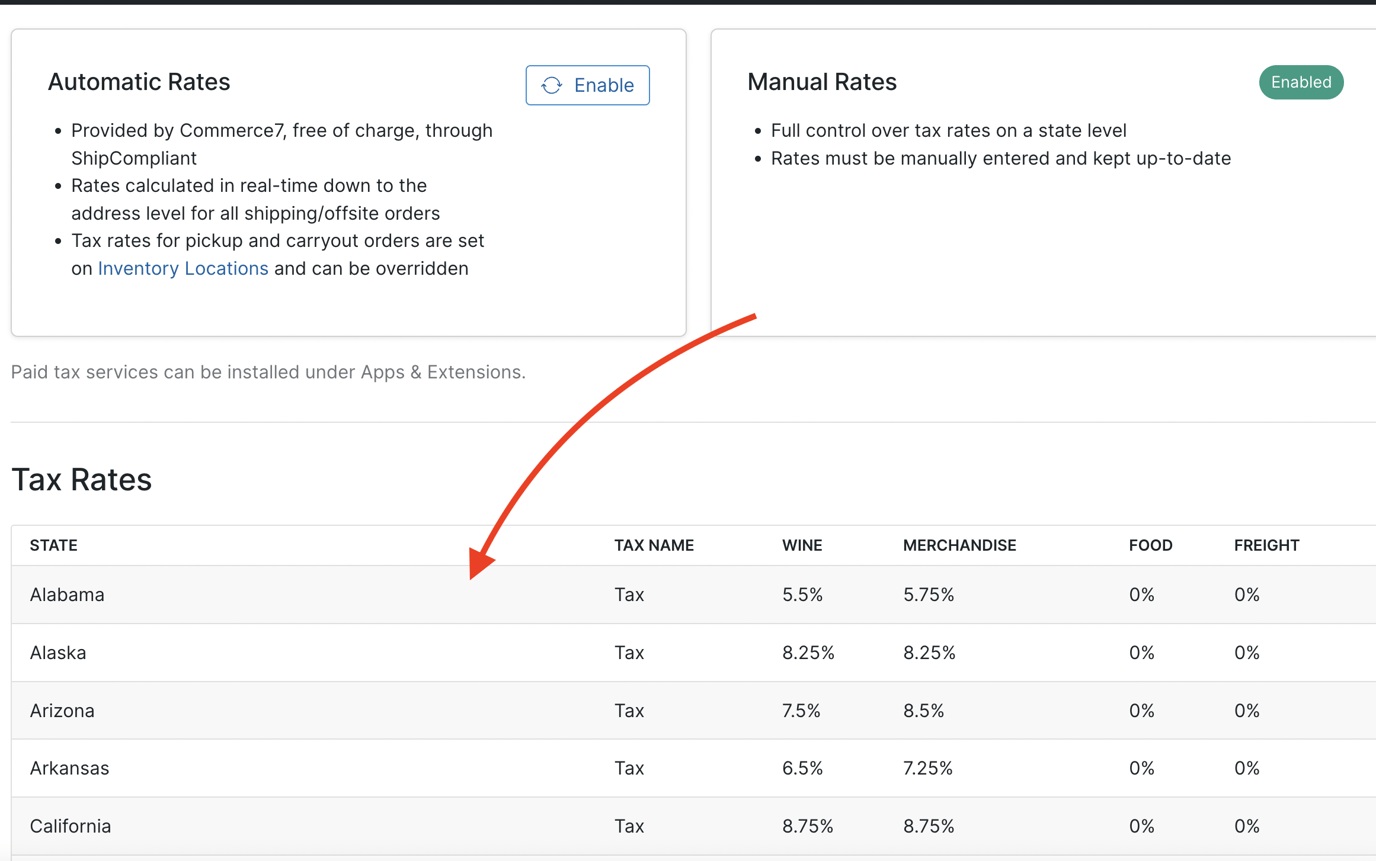This screenshot has width=1376, height=861.
Task: Click the green Enabled badge on Manual Rates
Action: click(1300, 82)
